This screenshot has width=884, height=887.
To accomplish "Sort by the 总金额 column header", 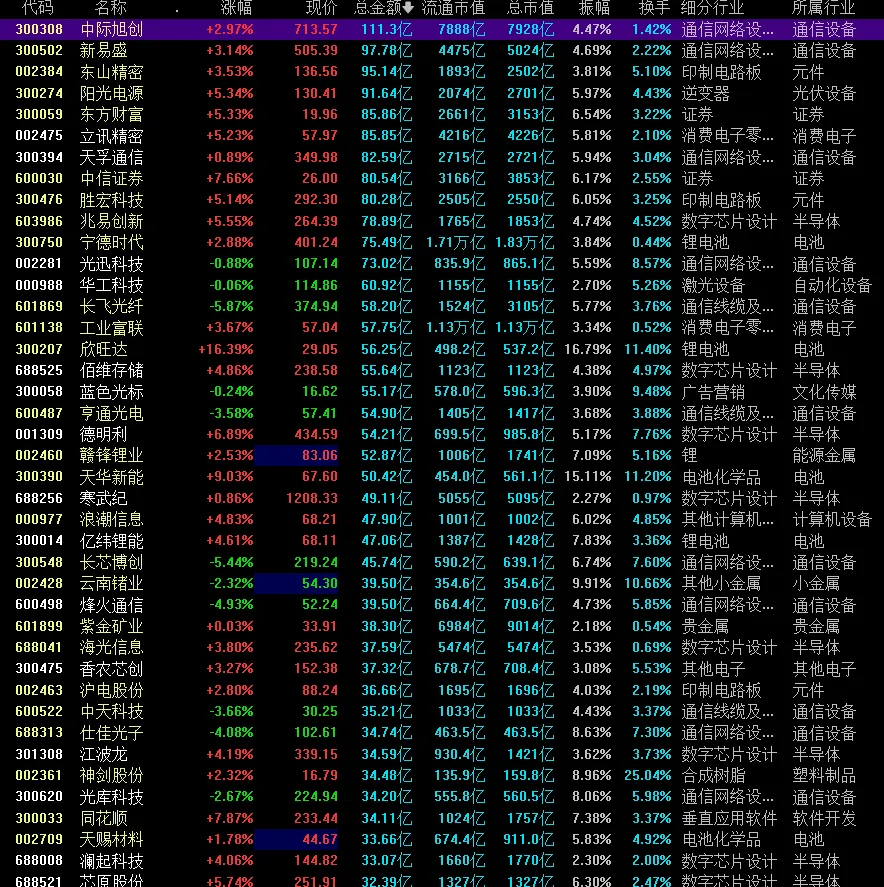I will tap(378, 7).
